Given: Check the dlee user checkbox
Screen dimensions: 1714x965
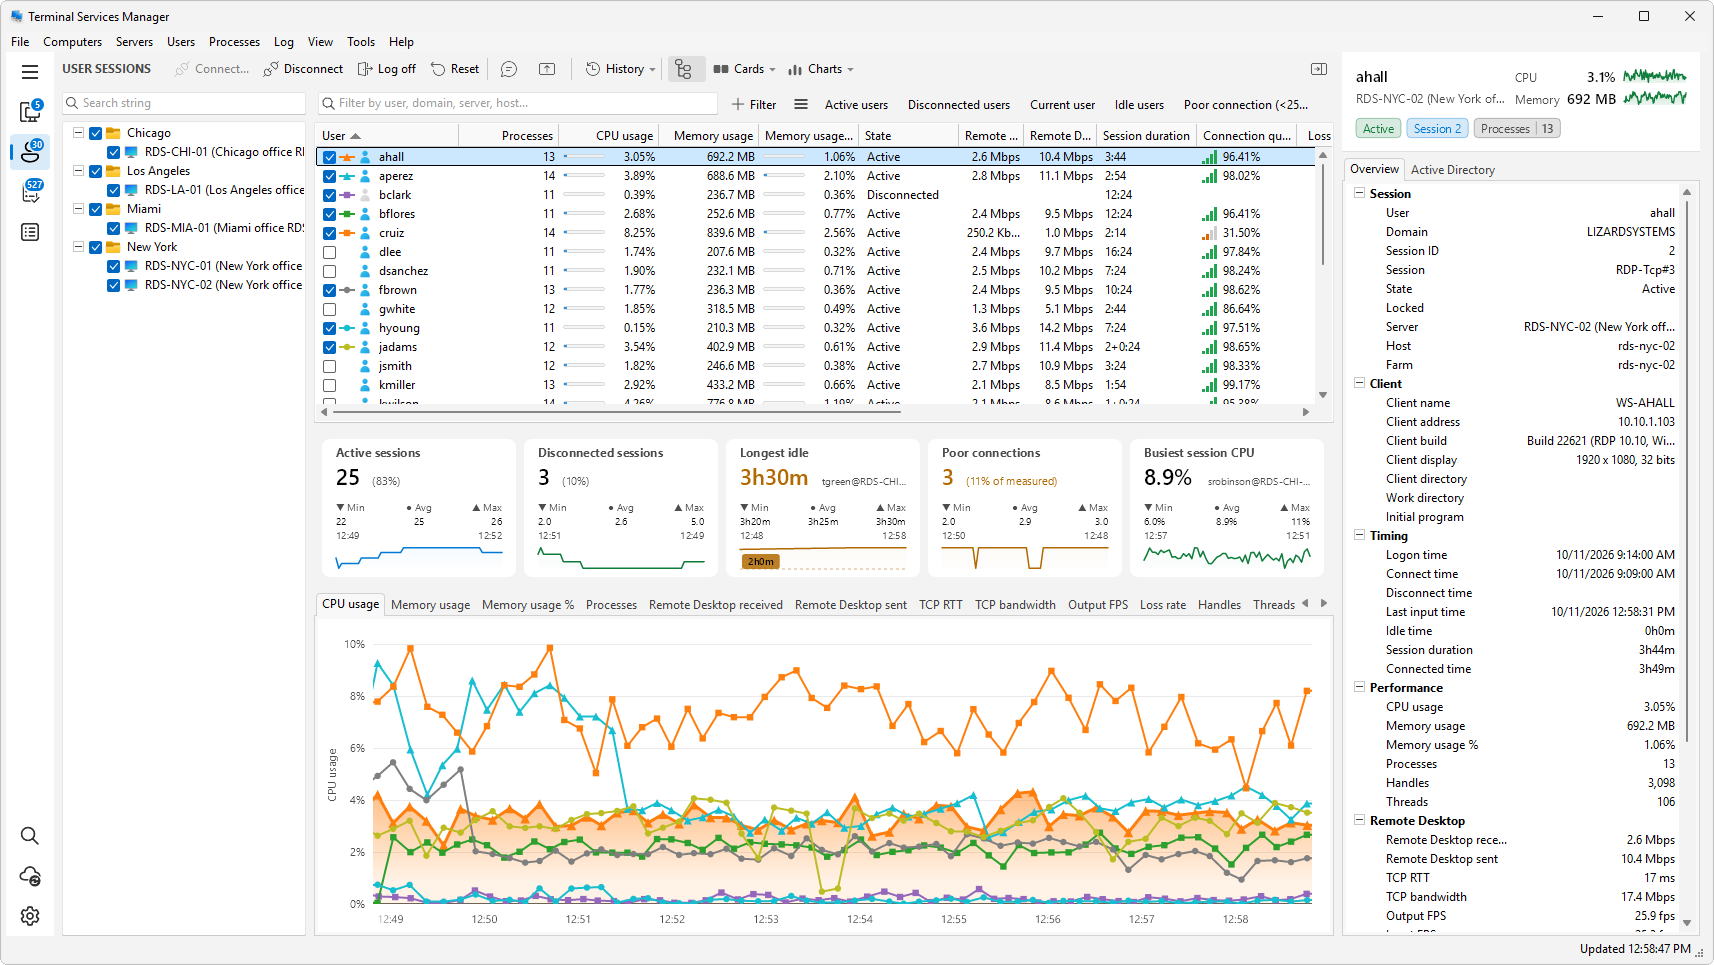Looking at the screenshot, I should pyautogui.click(x=329, y=252).
